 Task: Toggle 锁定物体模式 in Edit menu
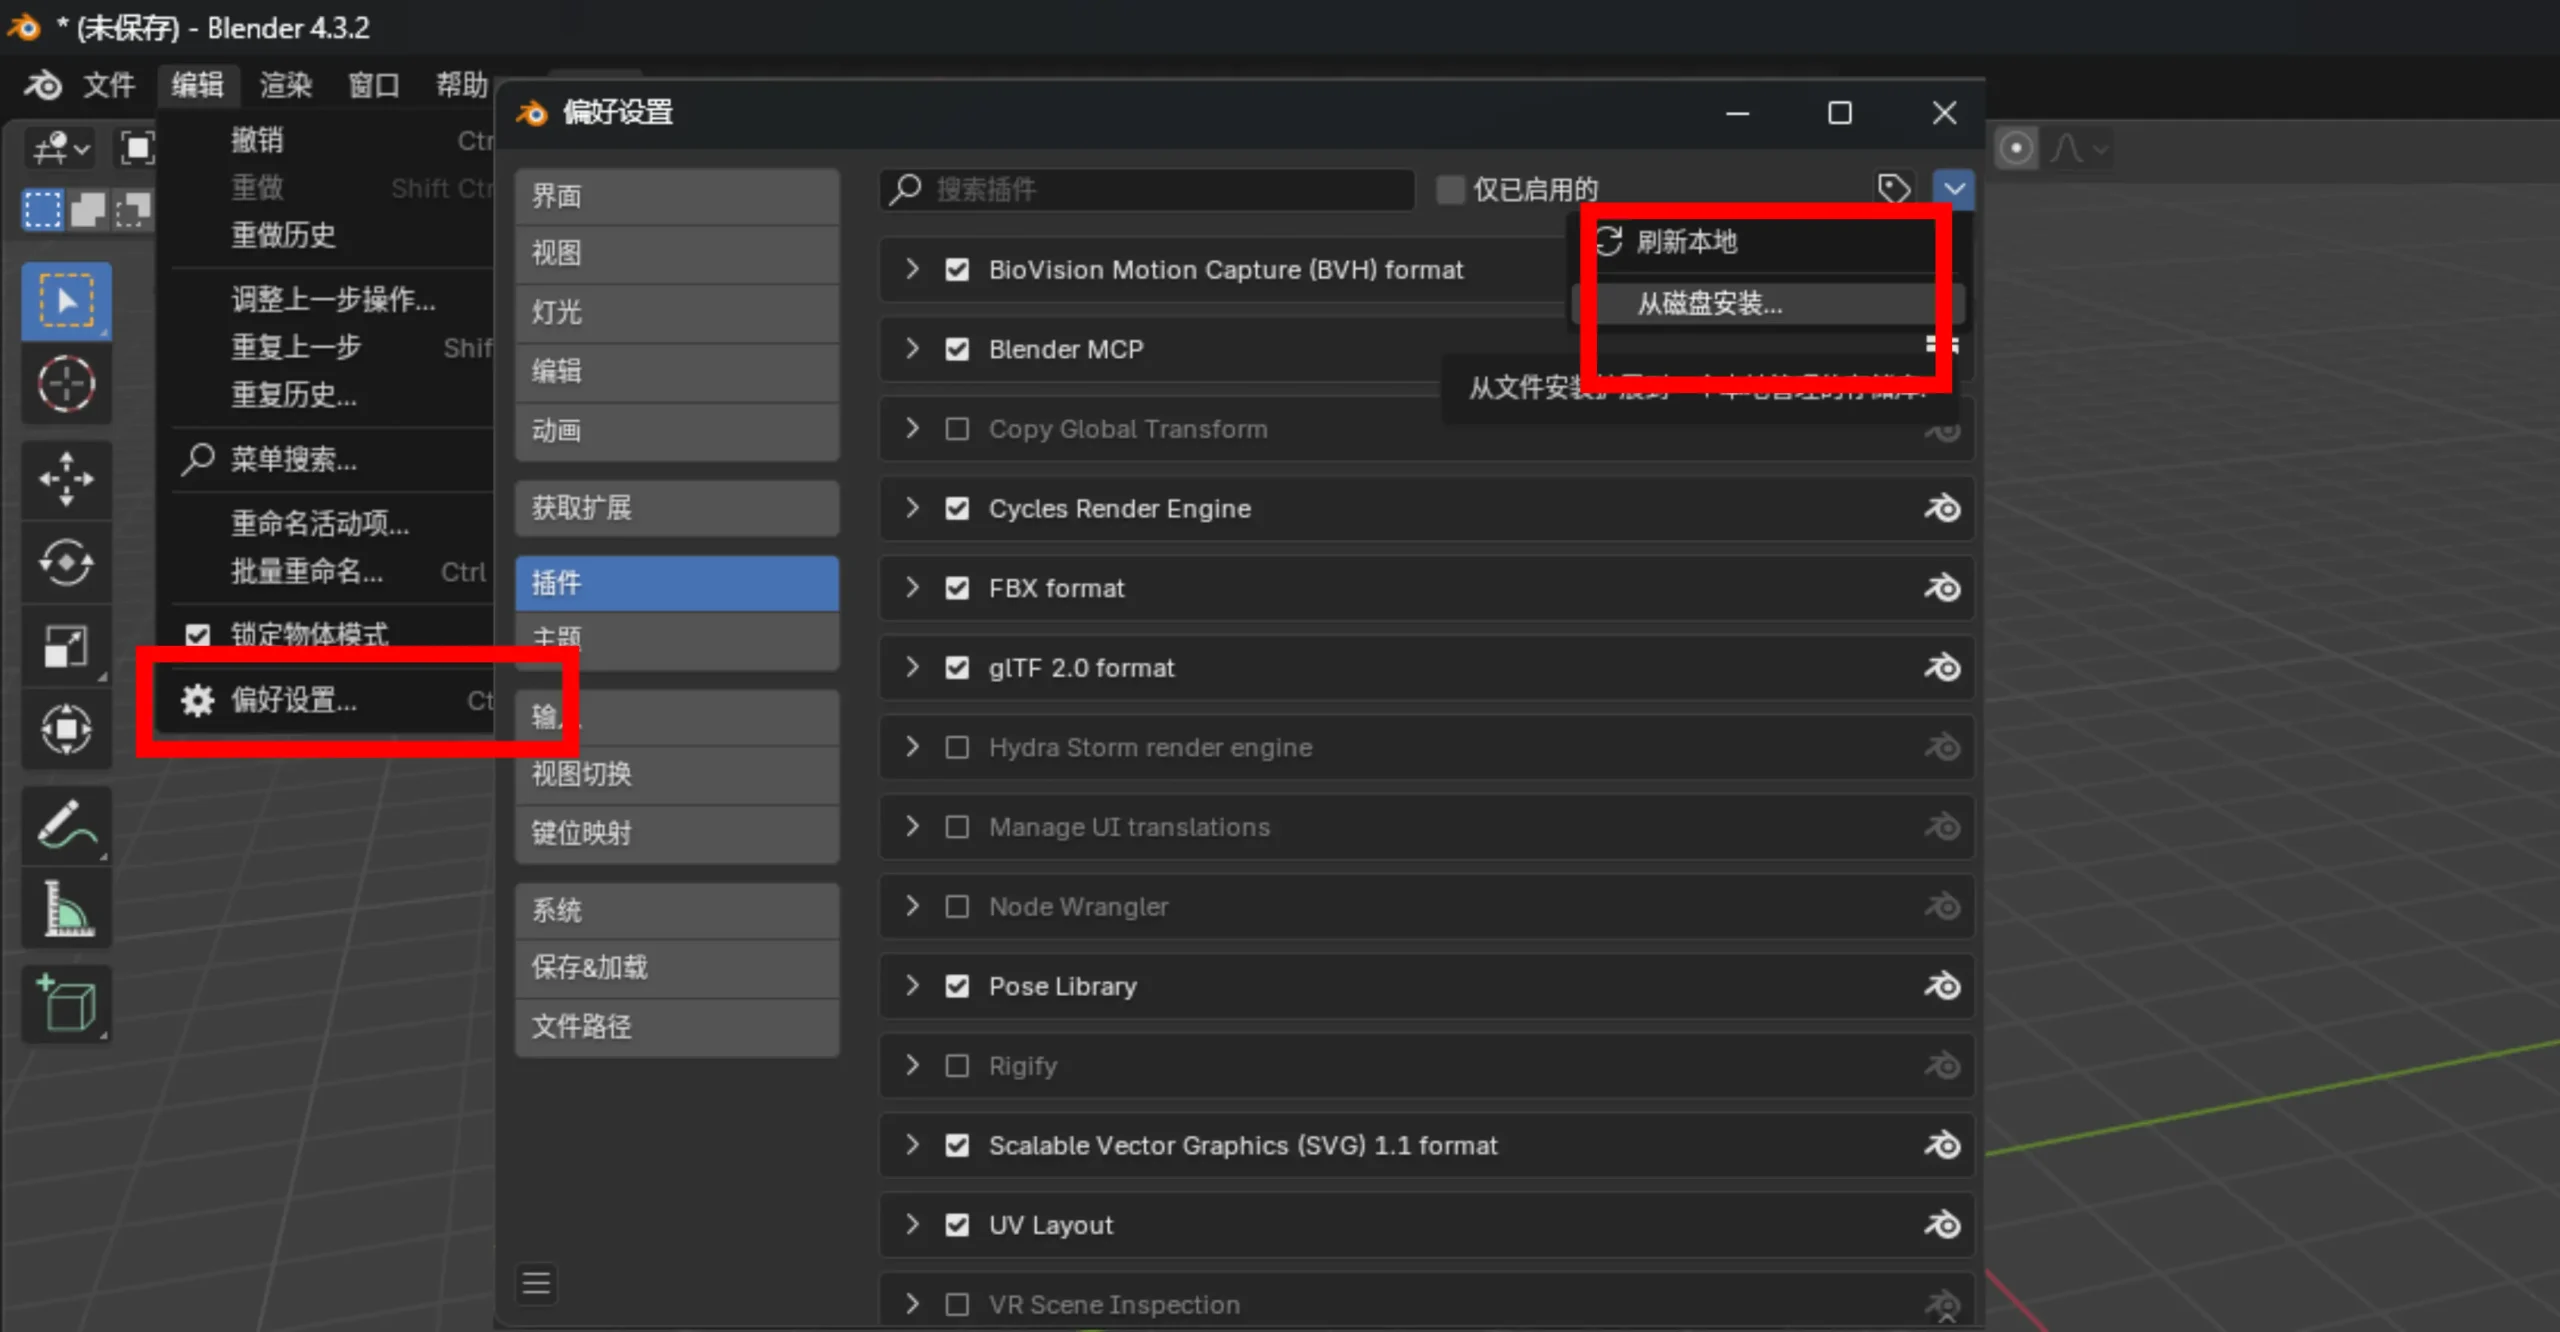326,634
